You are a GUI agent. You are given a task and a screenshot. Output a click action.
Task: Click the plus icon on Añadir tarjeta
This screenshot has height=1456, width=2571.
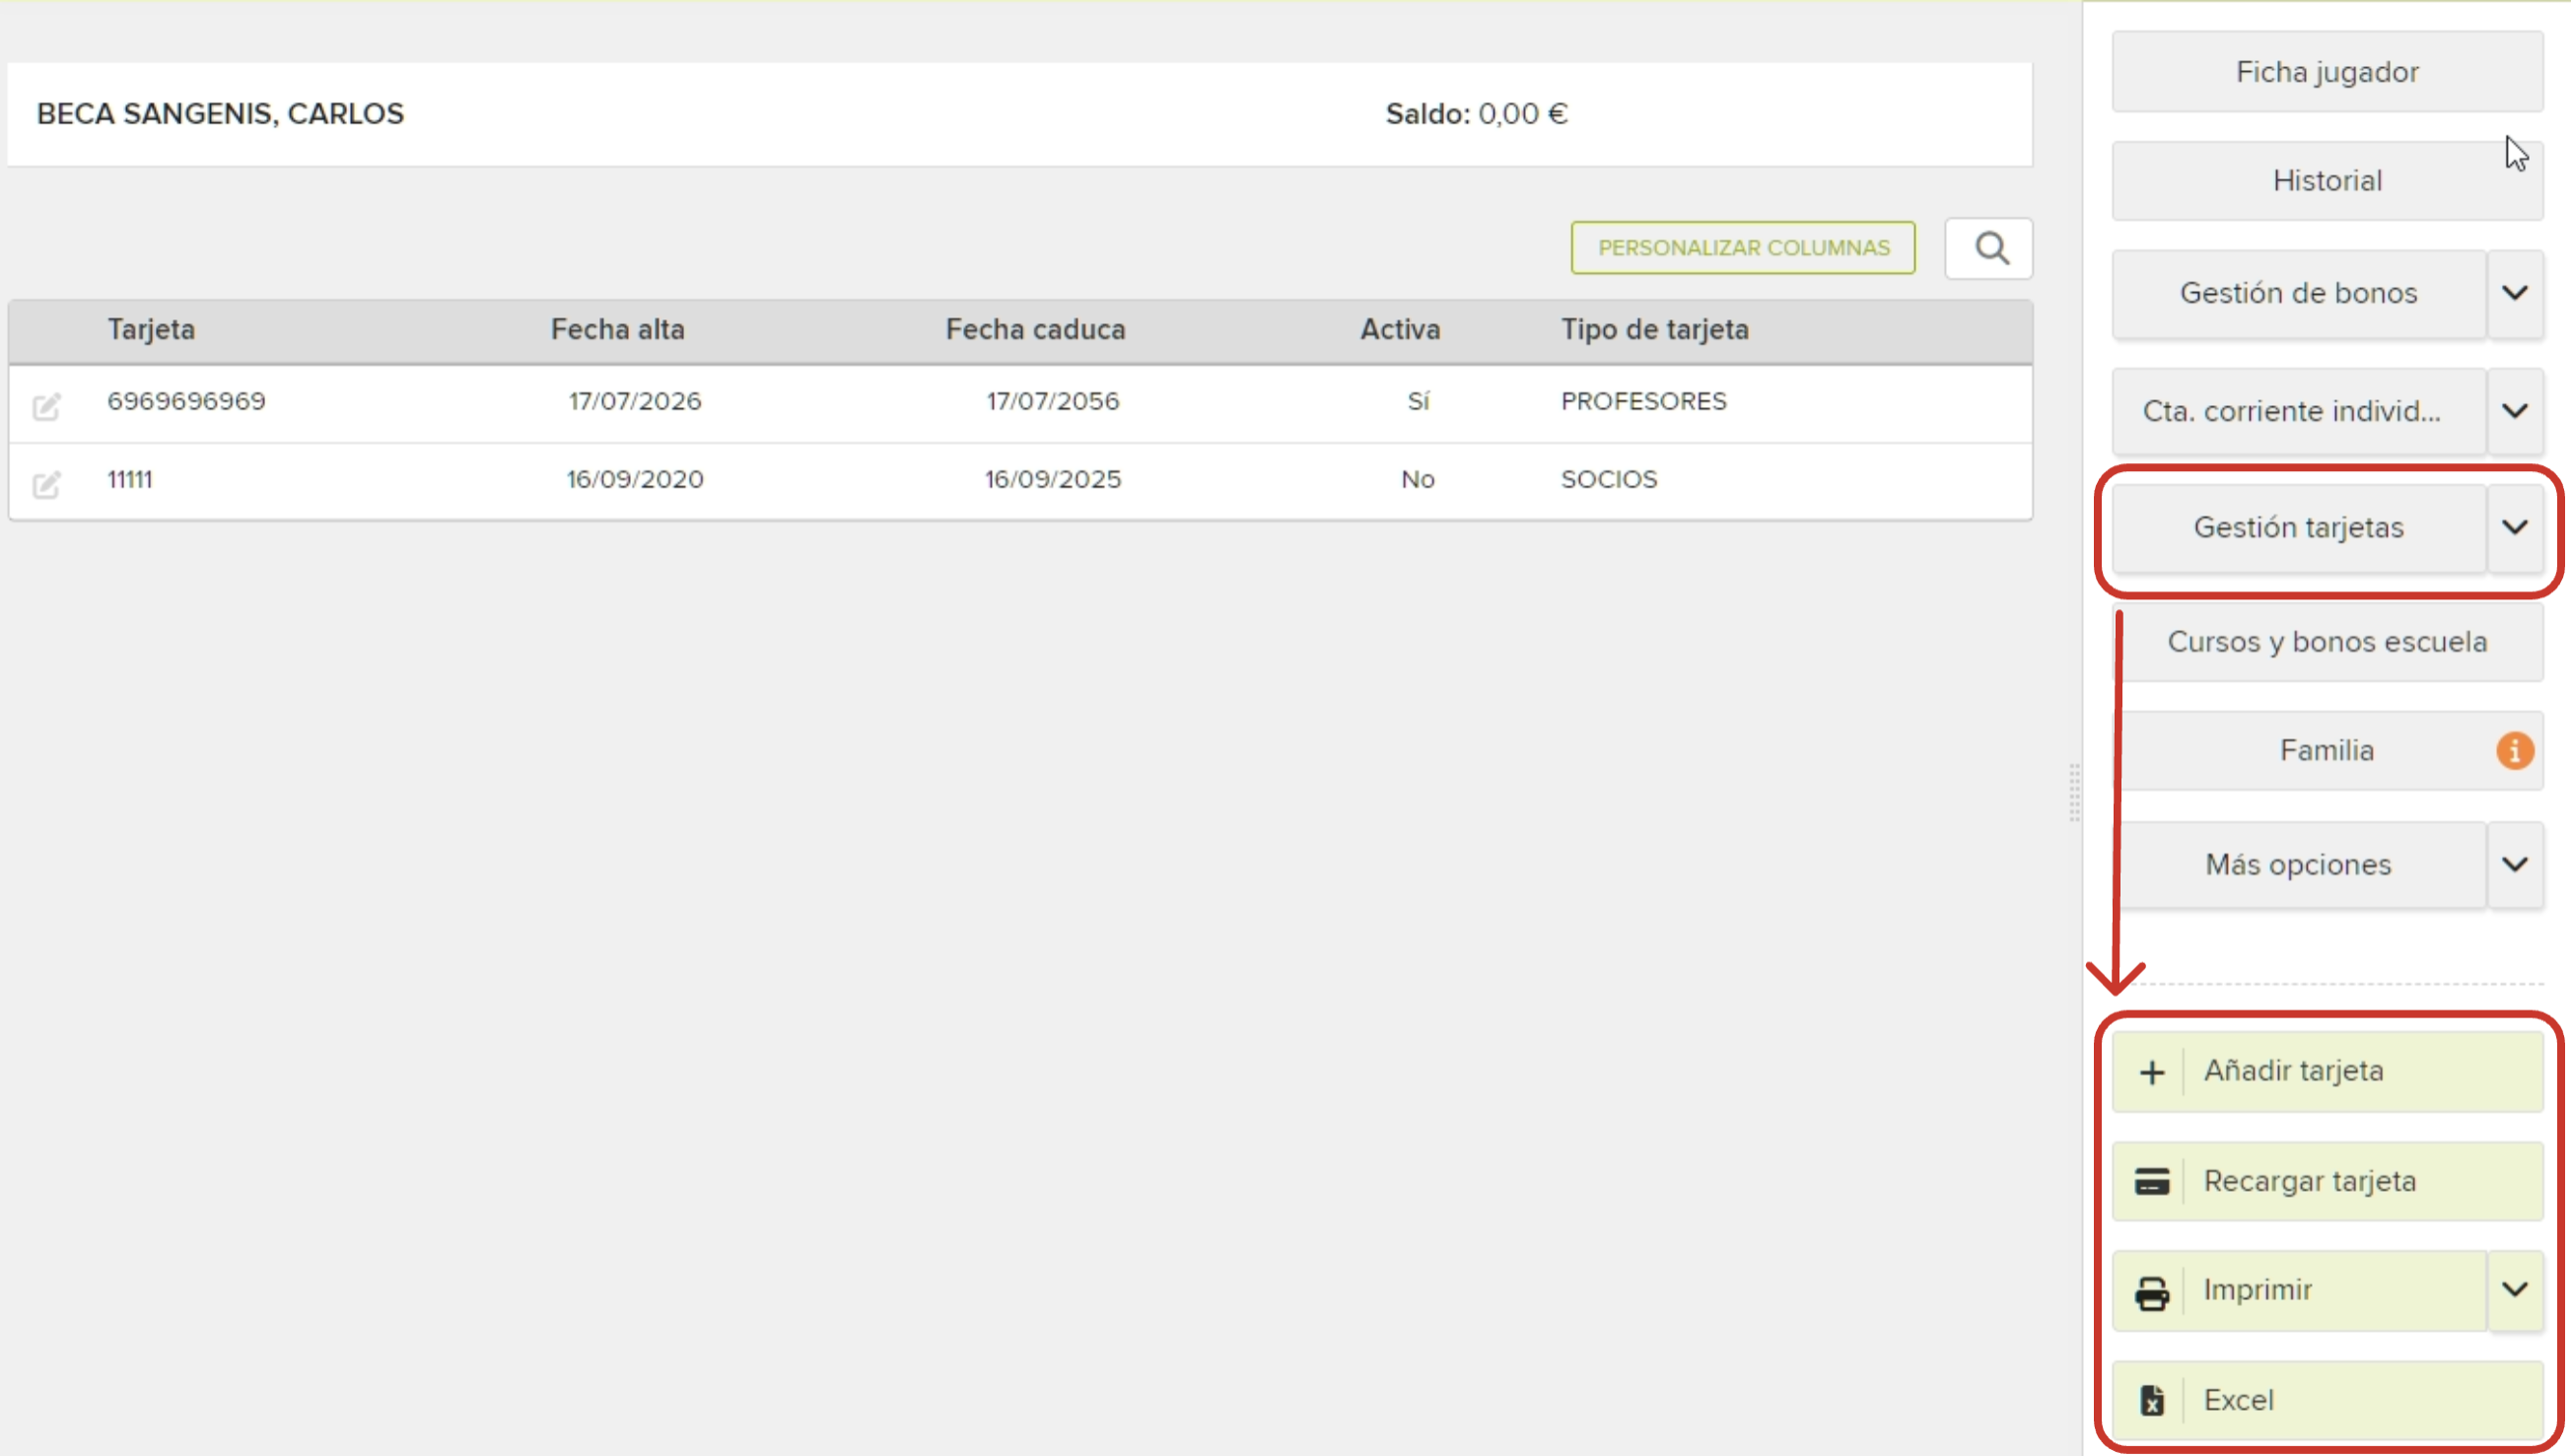coord(2153,1072)
